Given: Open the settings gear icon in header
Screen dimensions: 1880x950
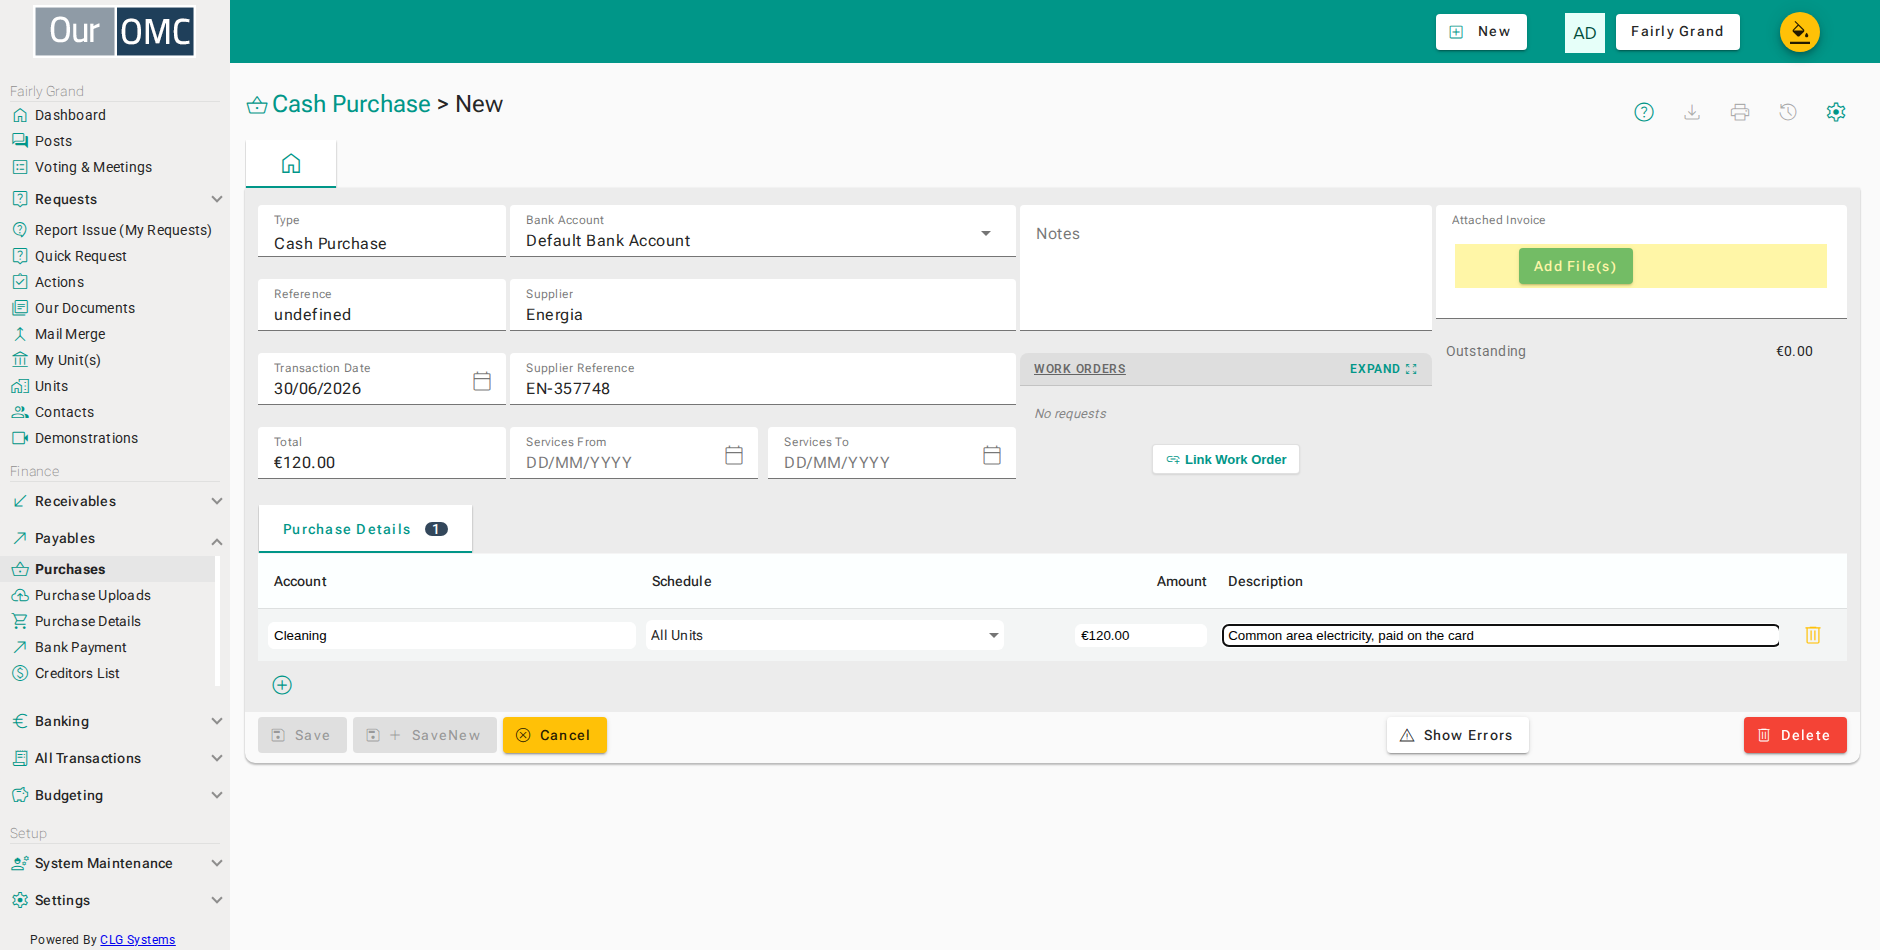Looking at the screenshot, I should [1836, 112].
